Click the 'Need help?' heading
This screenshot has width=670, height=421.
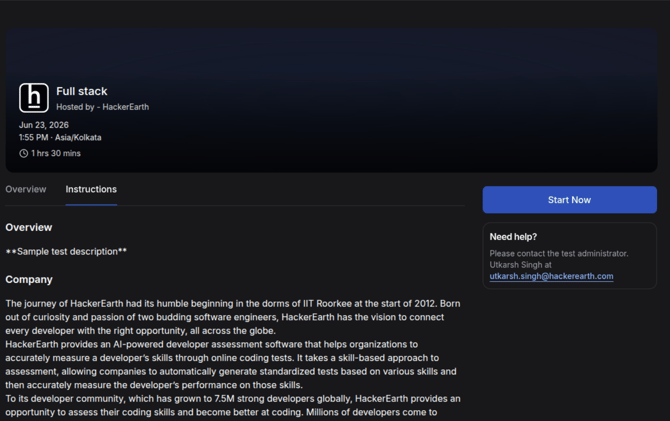513,237
